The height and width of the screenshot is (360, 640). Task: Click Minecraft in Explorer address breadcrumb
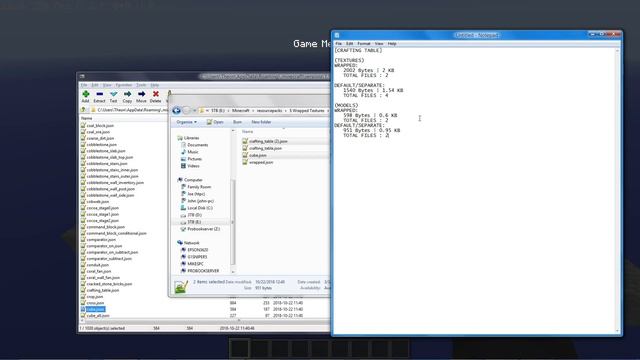click(240, 111)
